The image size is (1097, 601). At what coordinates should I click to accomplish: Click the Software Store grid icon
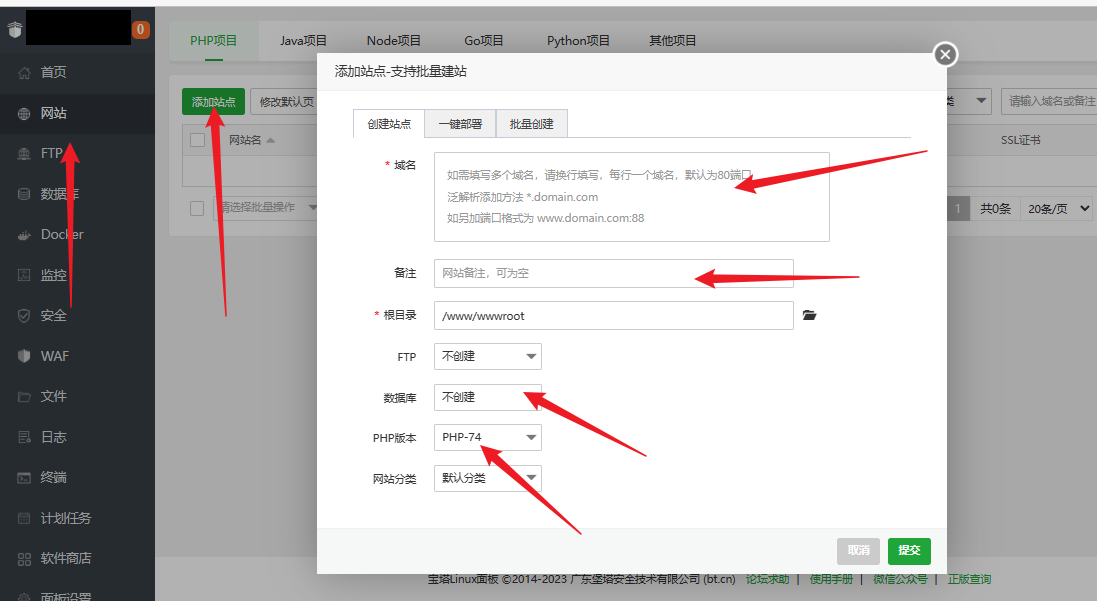click(24, 559)
